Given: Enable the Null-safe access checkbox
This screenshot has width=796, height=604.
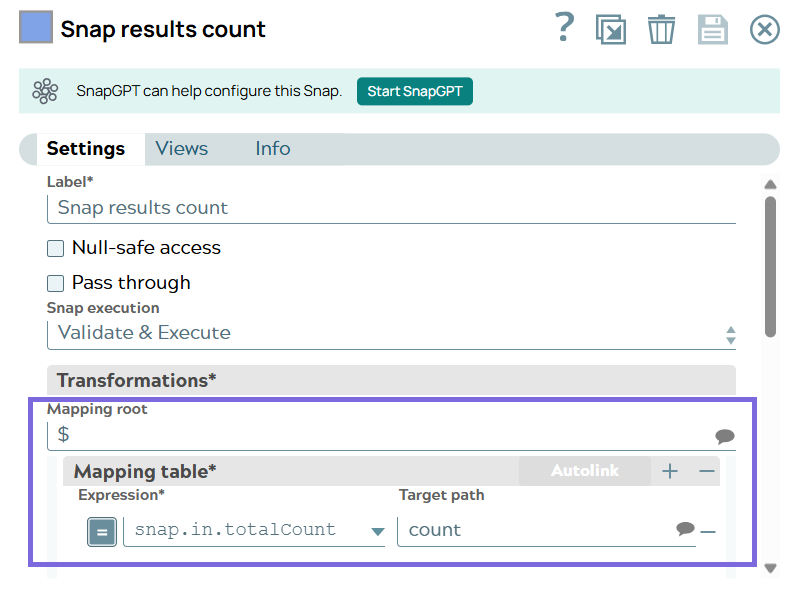Looking at the screenshot, I should pyautogui.click(x=56, y=248).
